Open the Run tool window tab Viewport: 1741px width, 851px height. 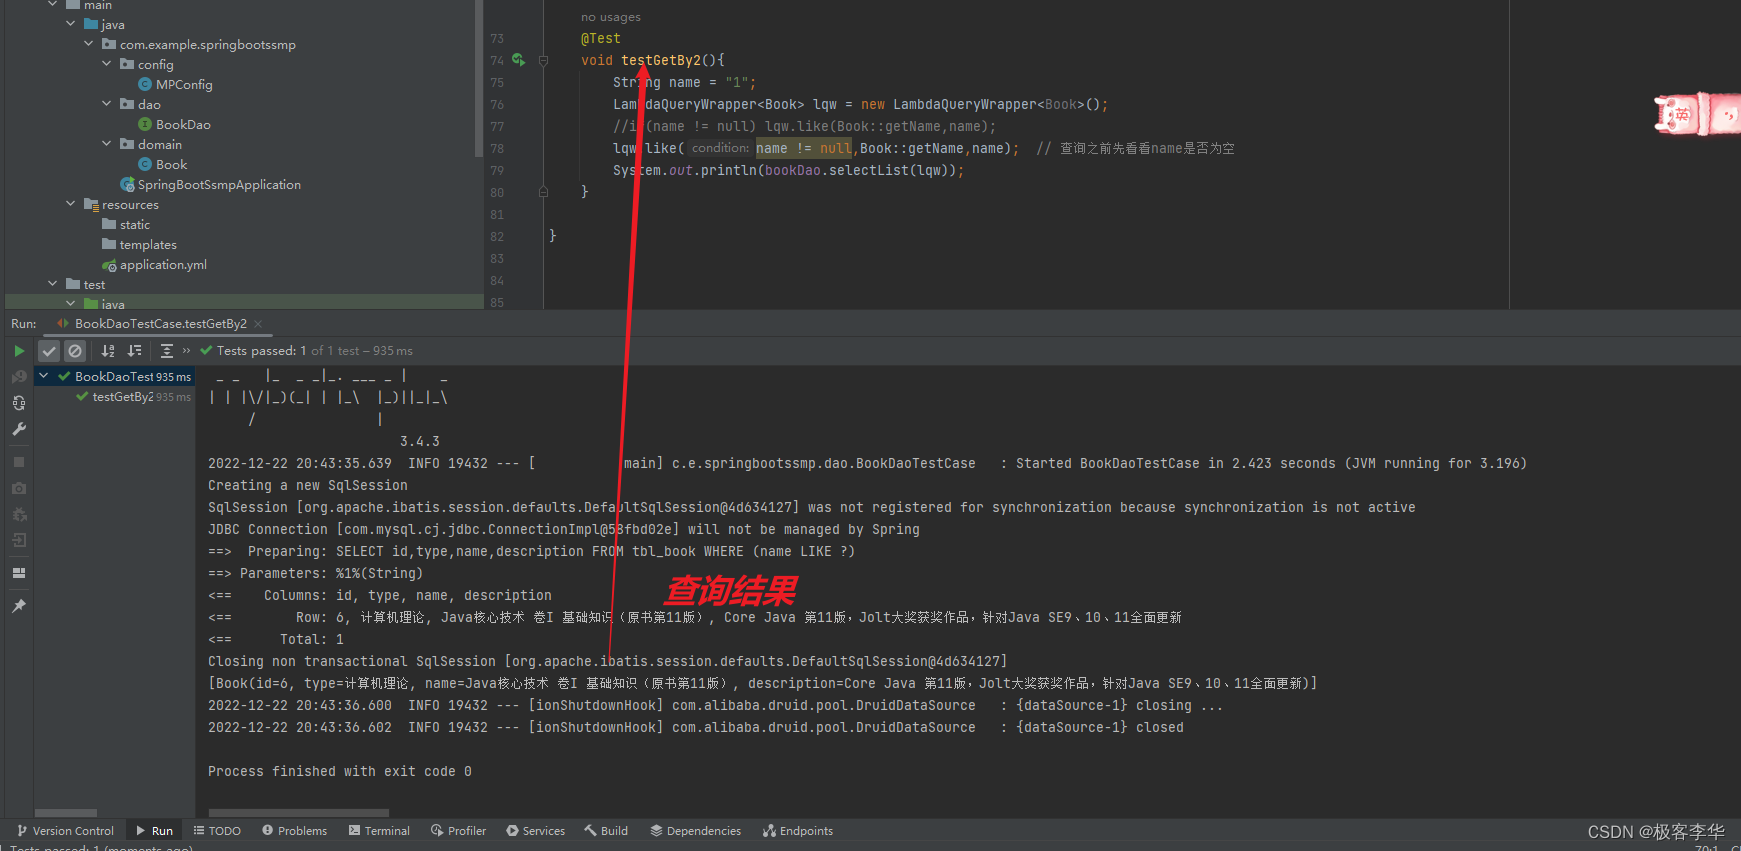154,831
